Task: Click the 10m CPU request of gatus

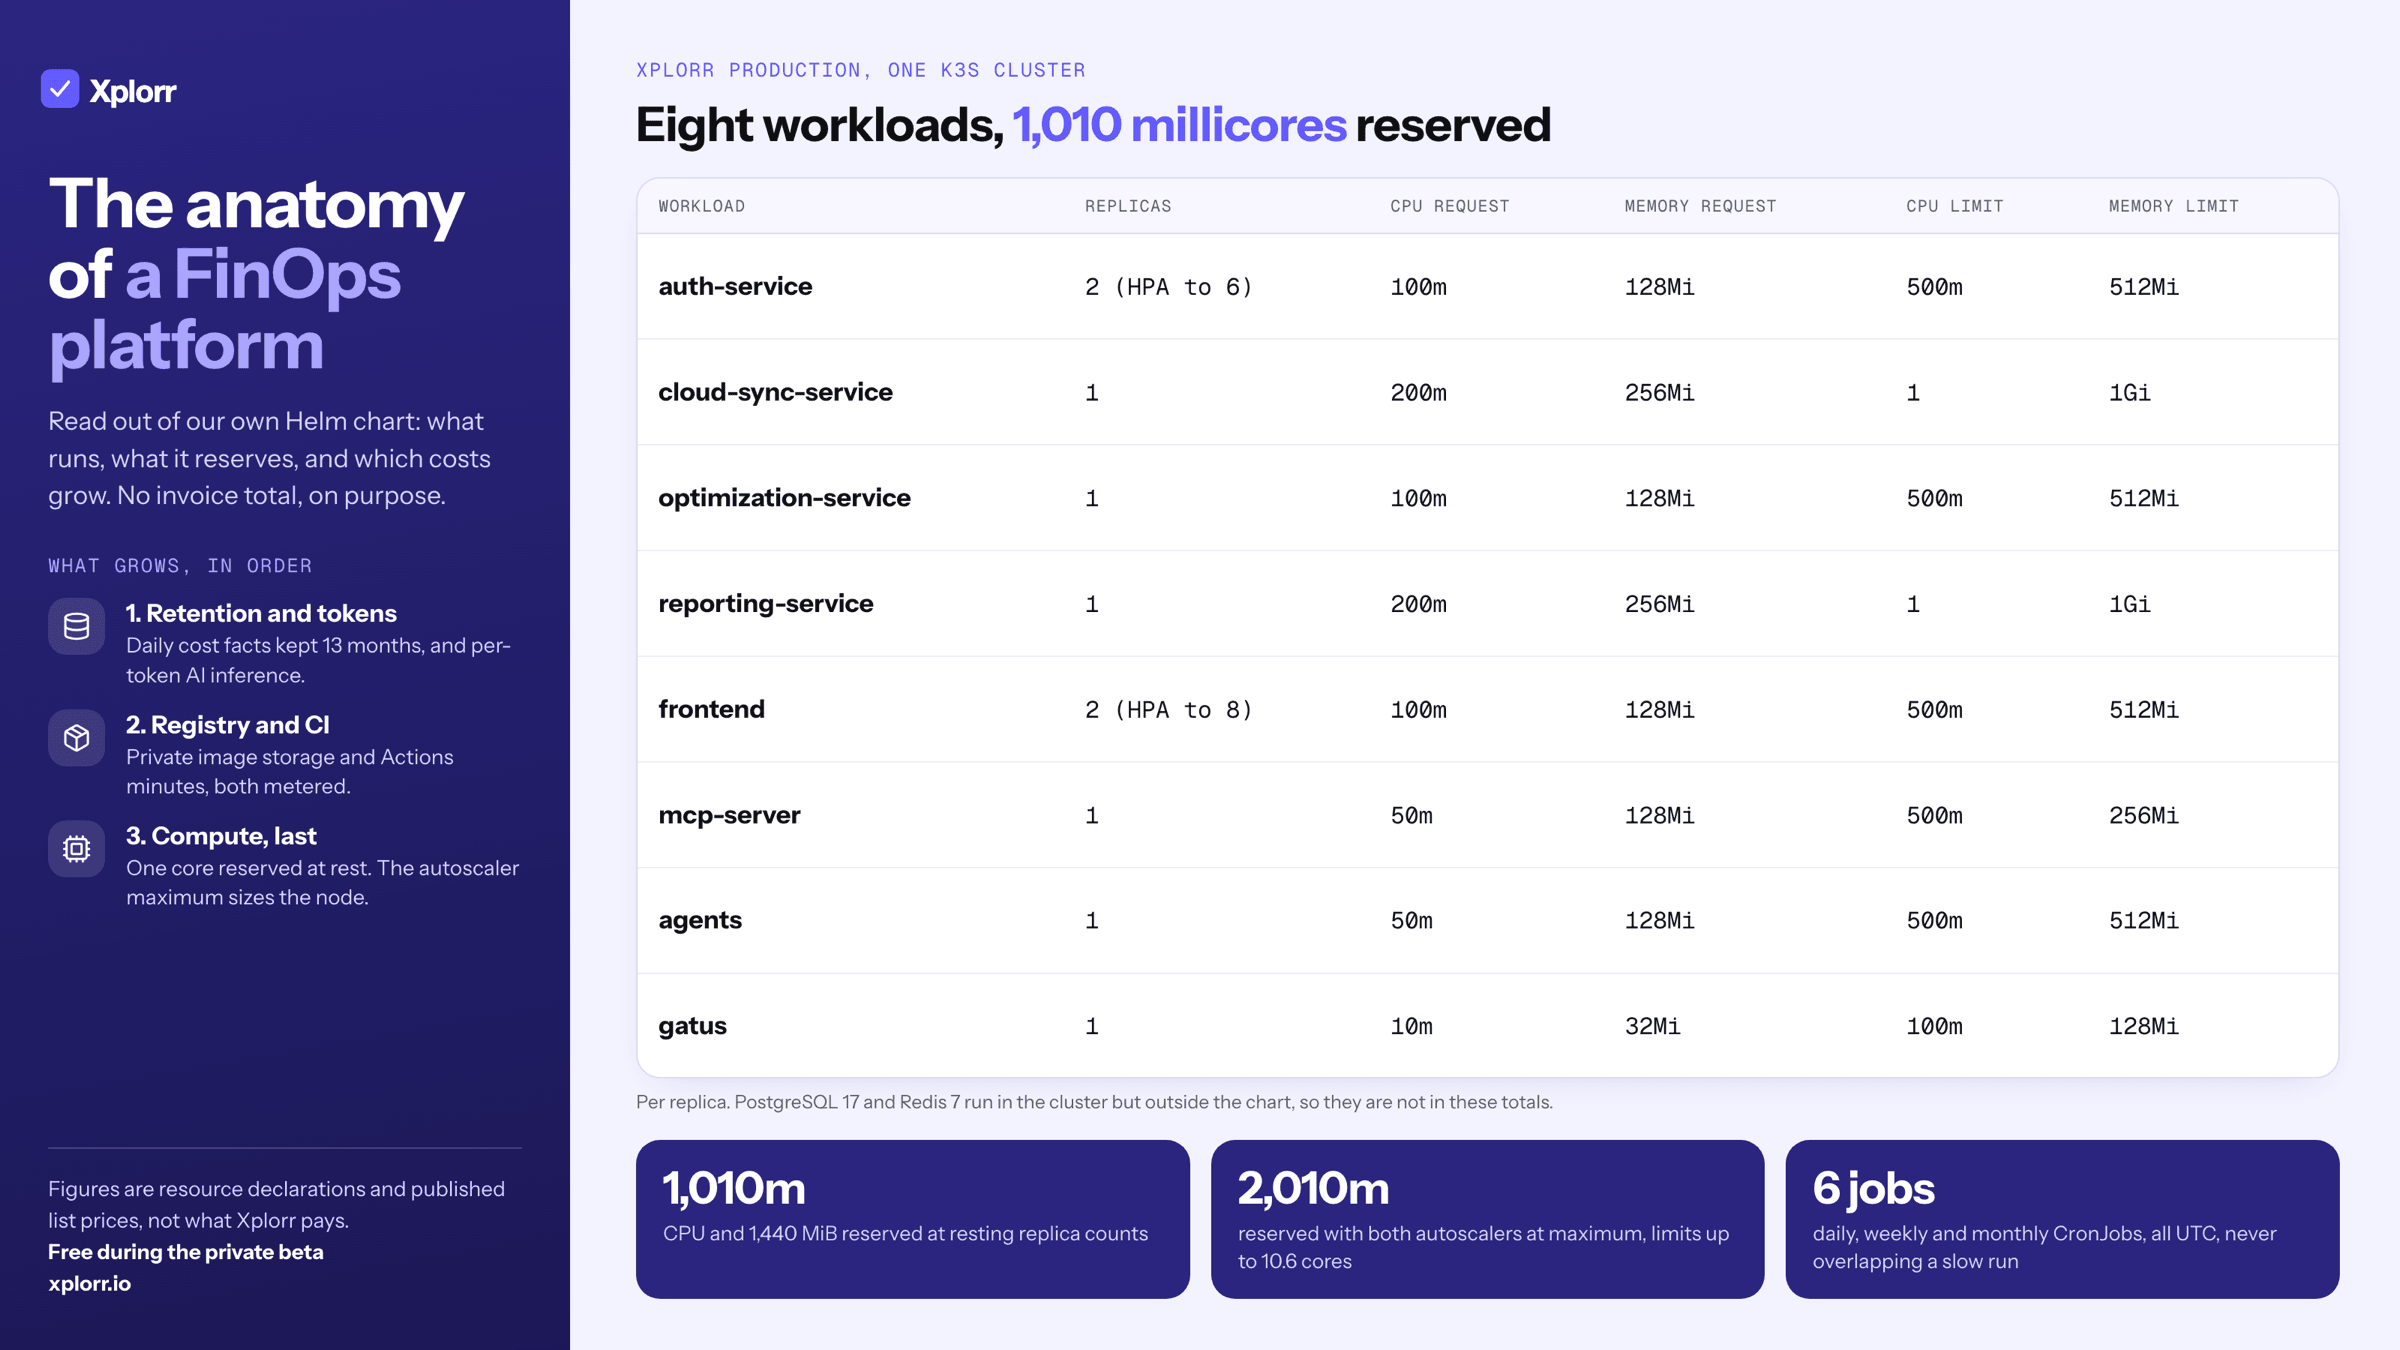Action: (1411, 1027)
